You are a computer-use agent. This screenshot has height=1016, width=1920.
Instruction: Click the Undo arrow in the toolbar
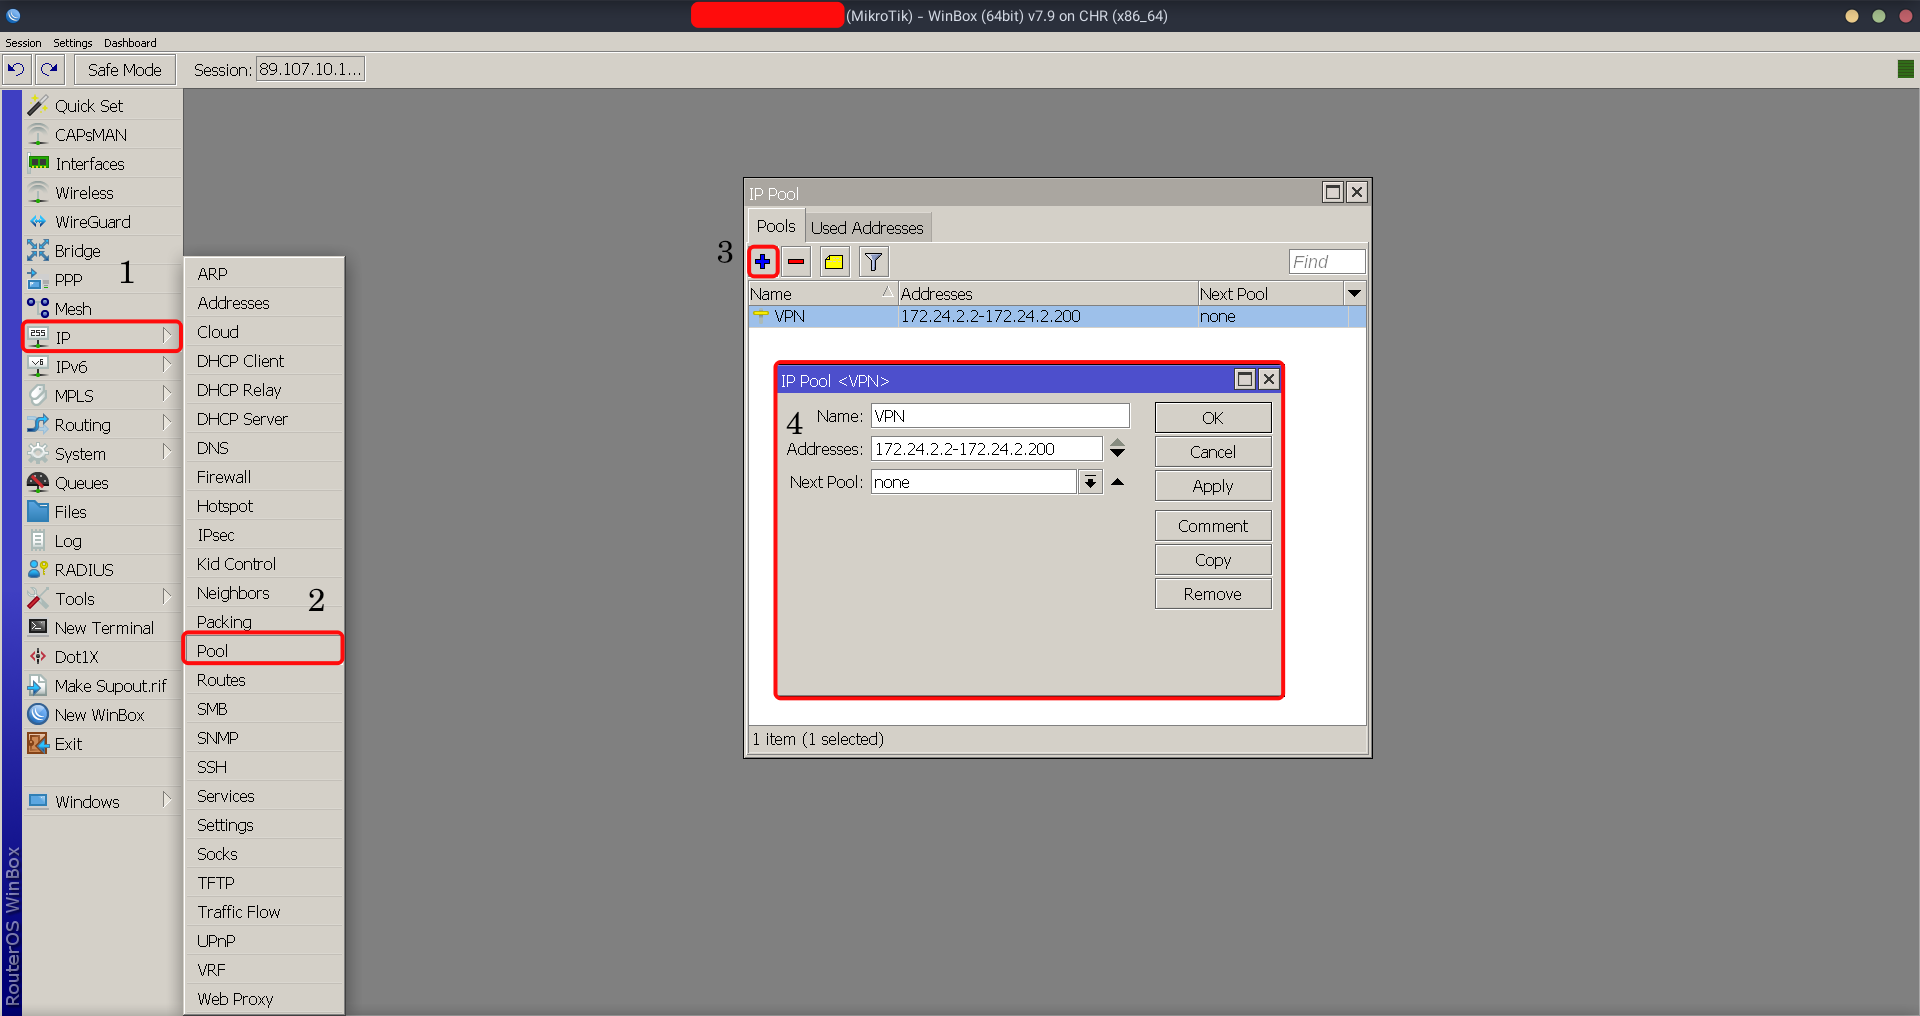click(x=16, y=69)
